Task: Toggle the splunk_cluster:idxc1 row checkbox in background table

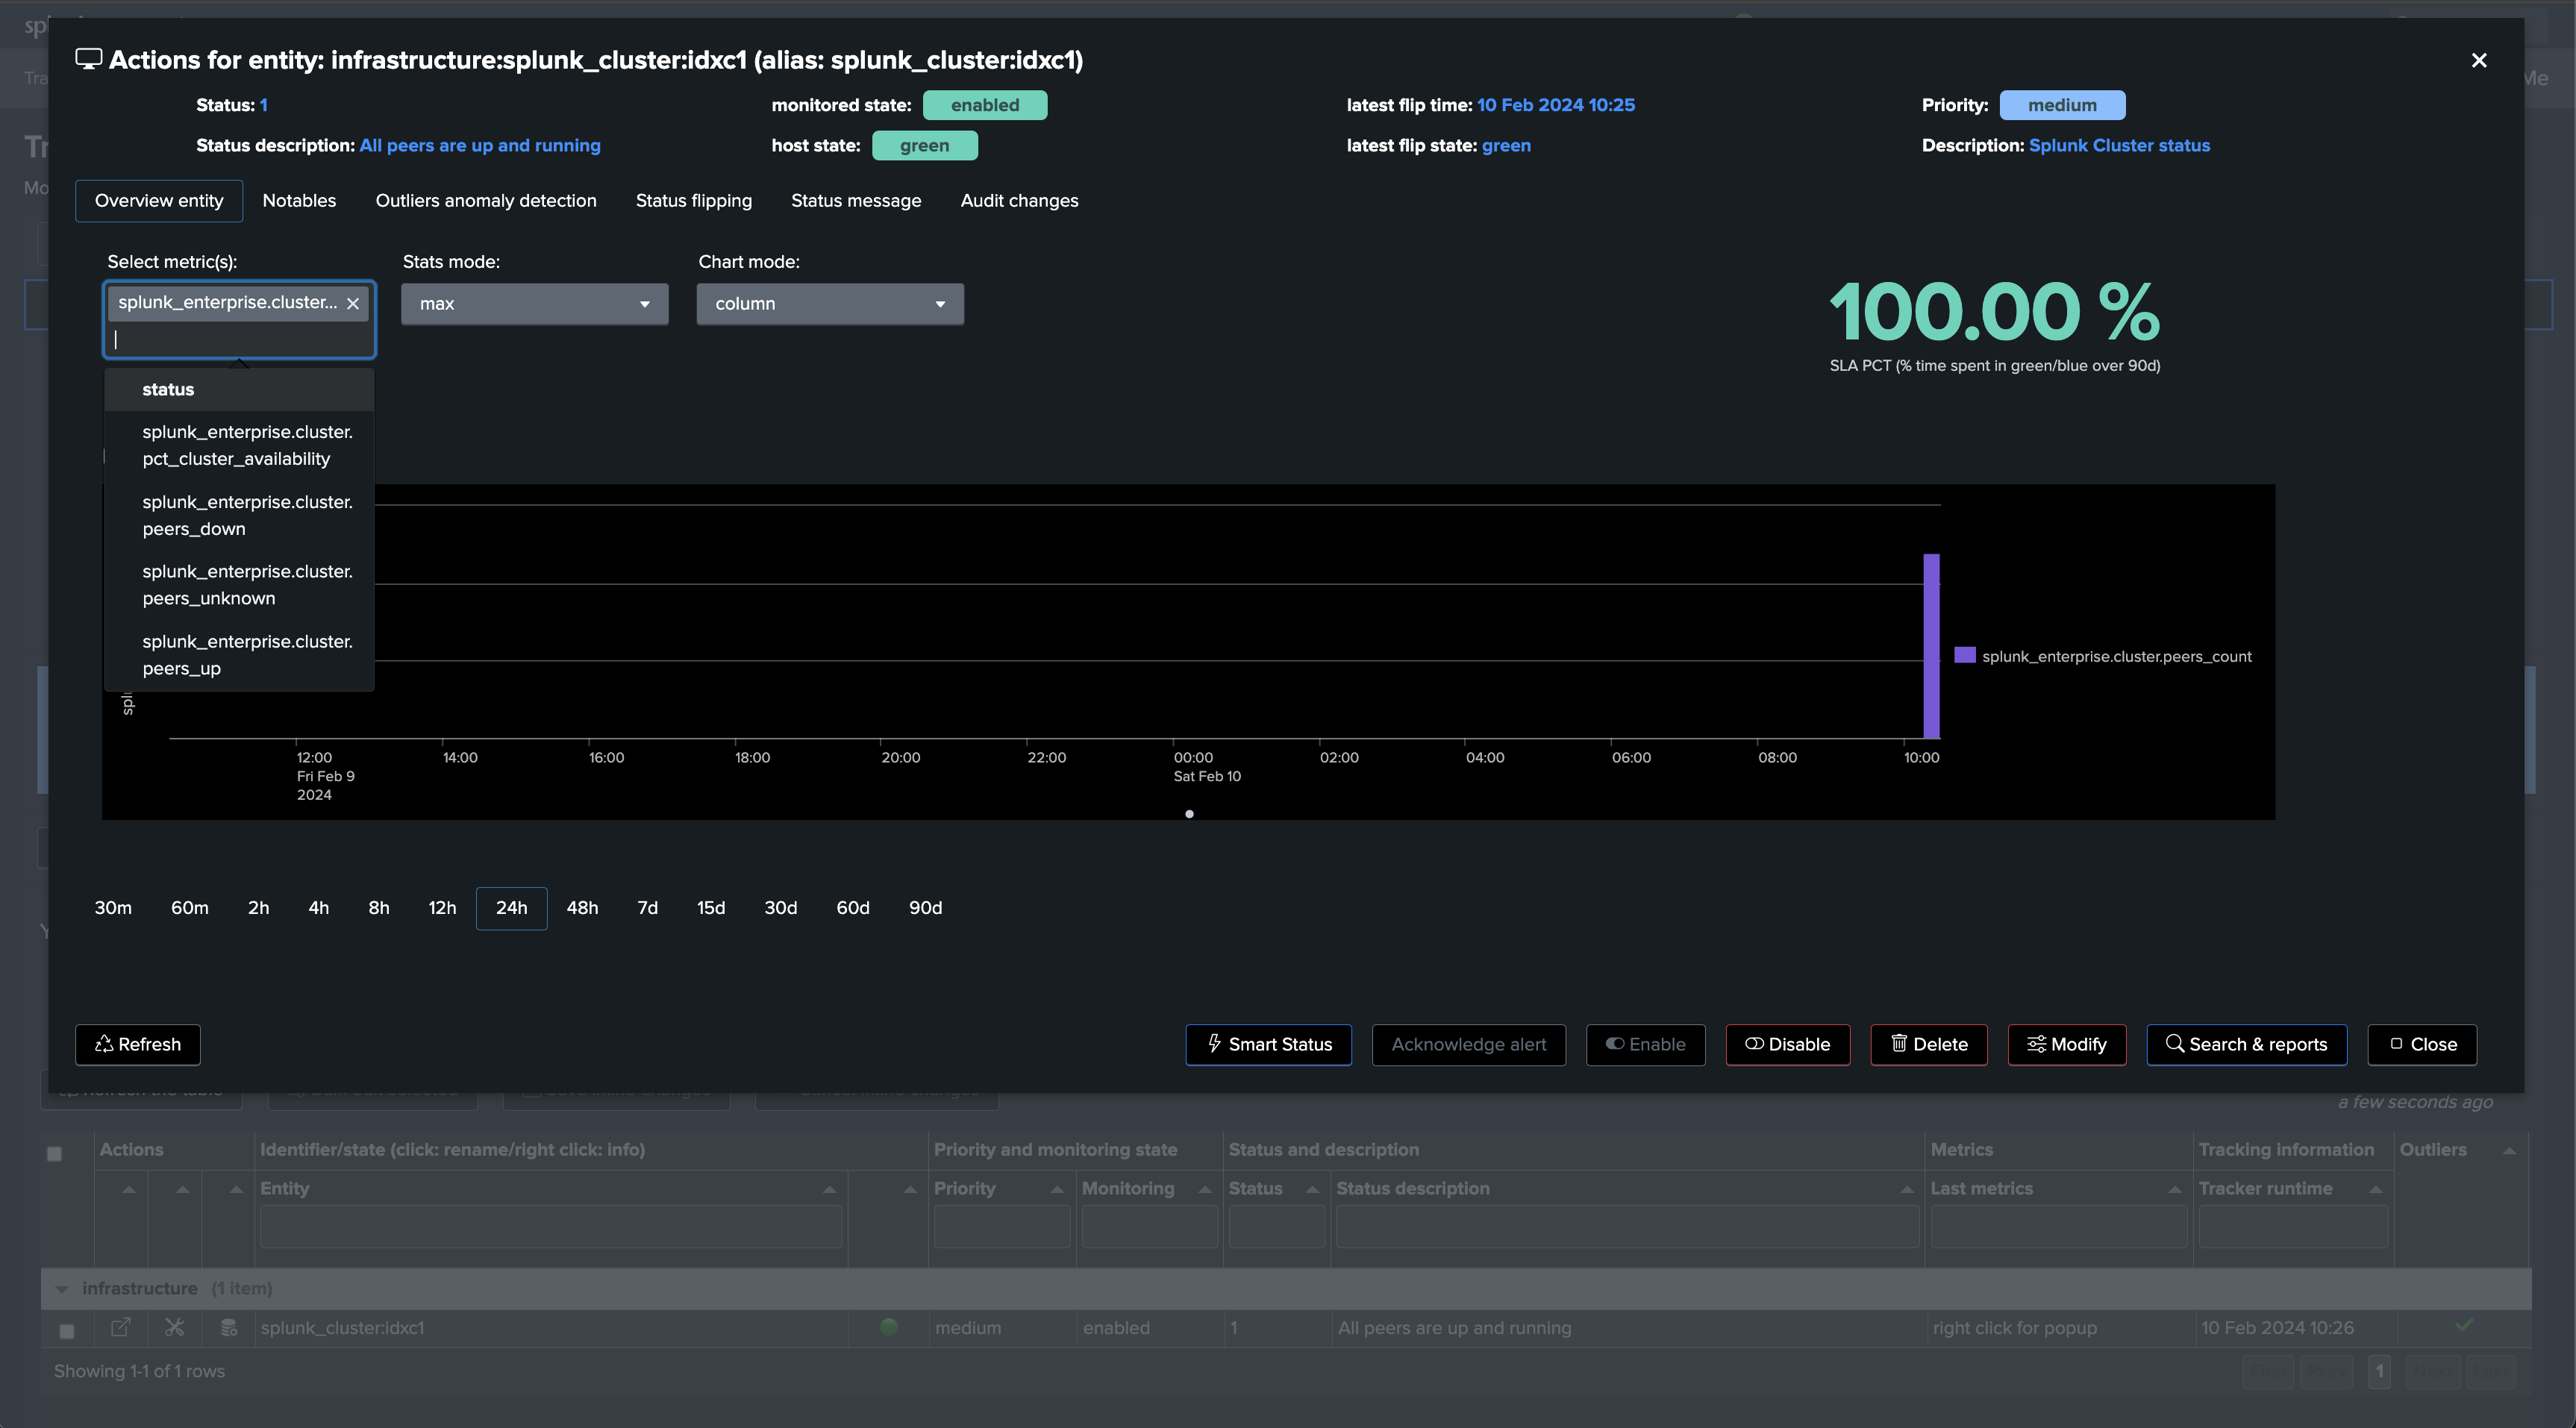Action: [67, 1331]
